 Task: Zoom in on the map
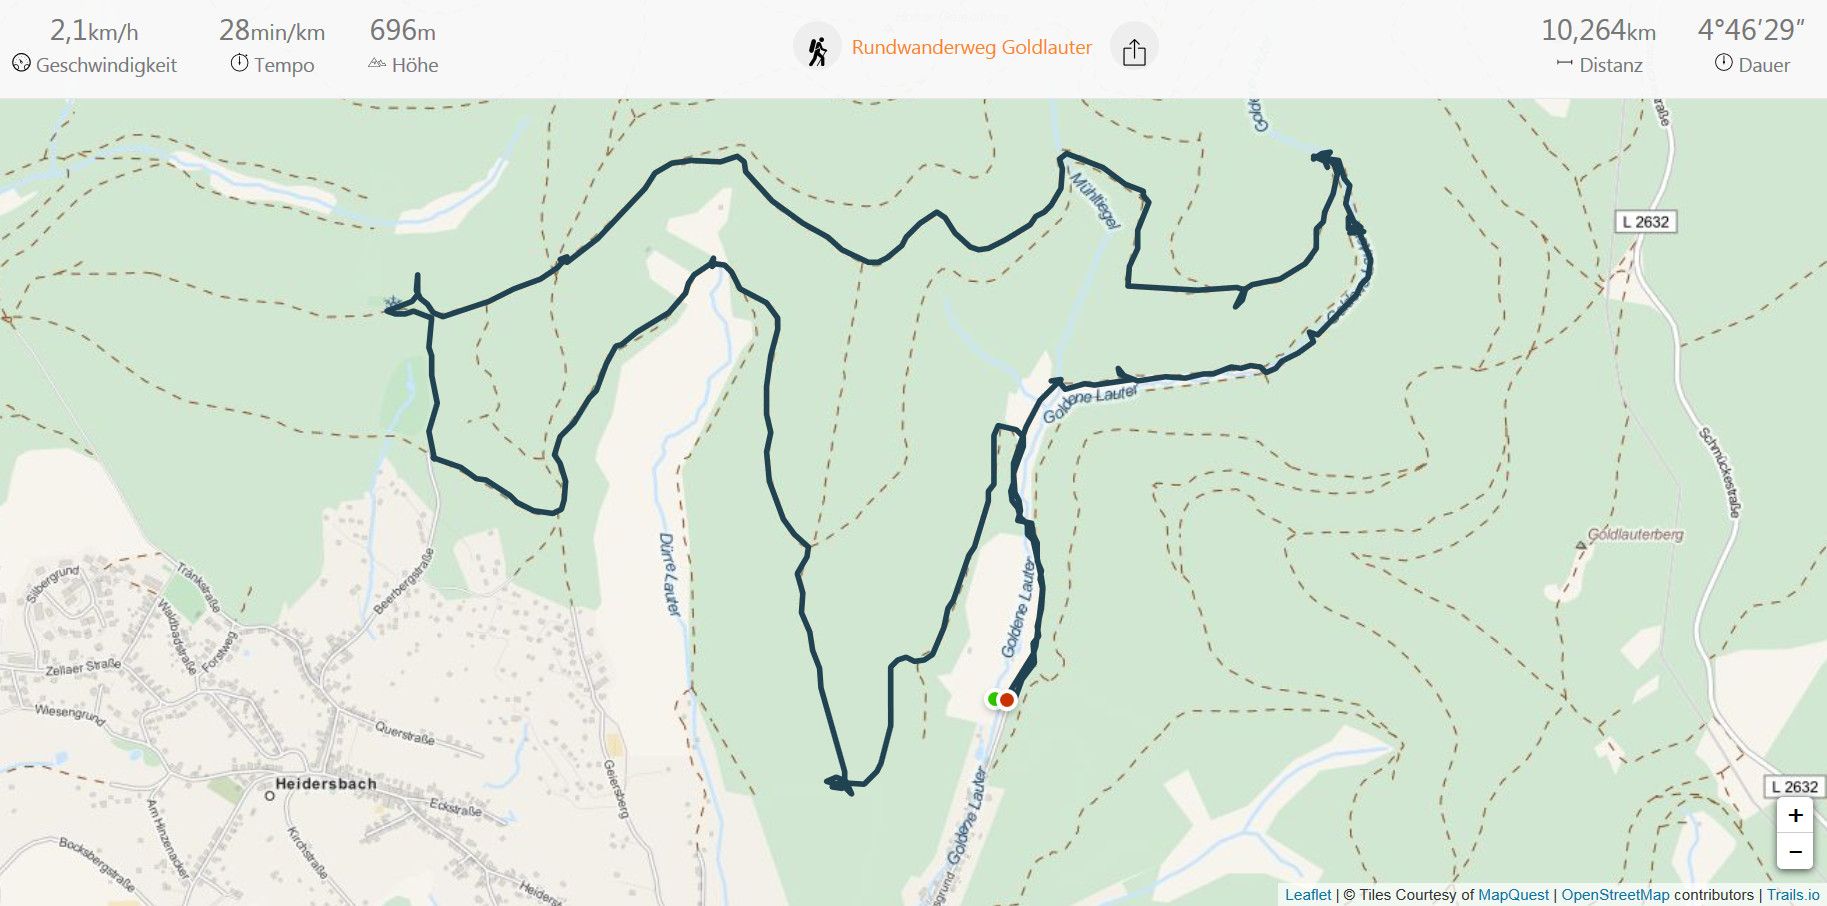coord(1795,816)
